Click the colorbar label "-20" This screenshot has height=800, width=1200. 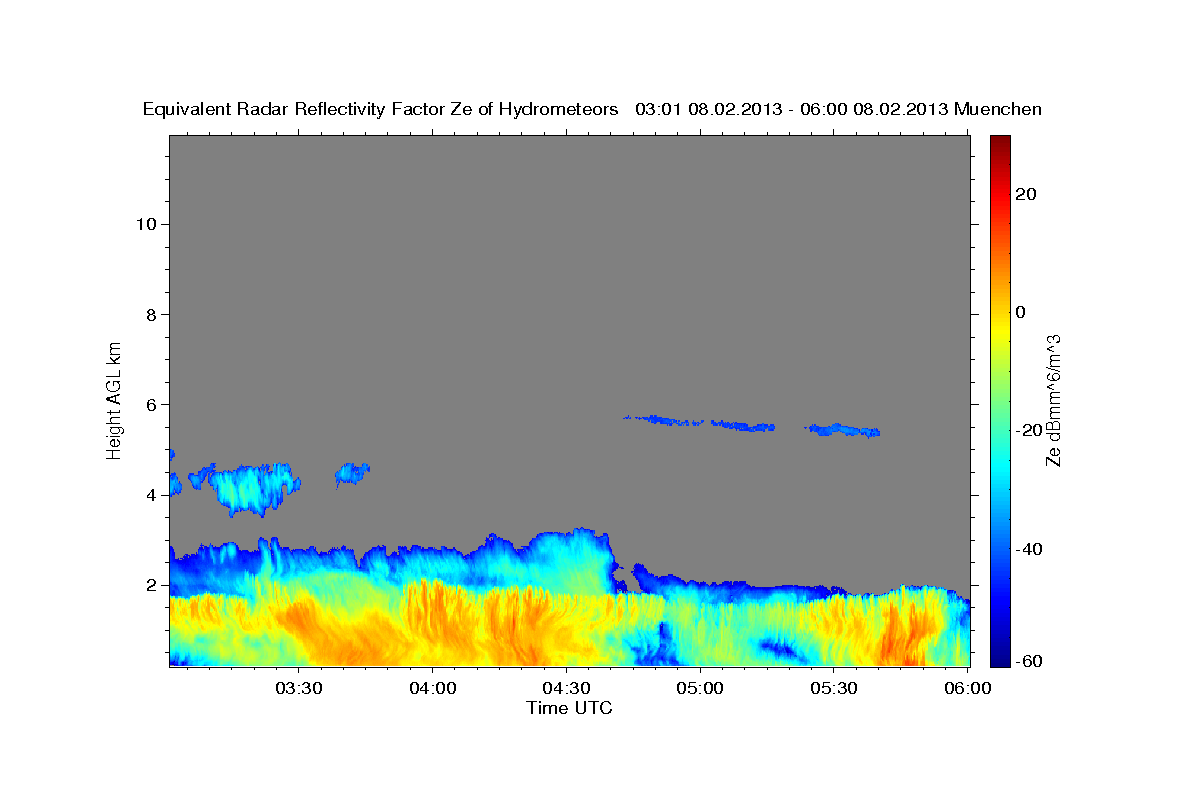tap(1030, 430)
